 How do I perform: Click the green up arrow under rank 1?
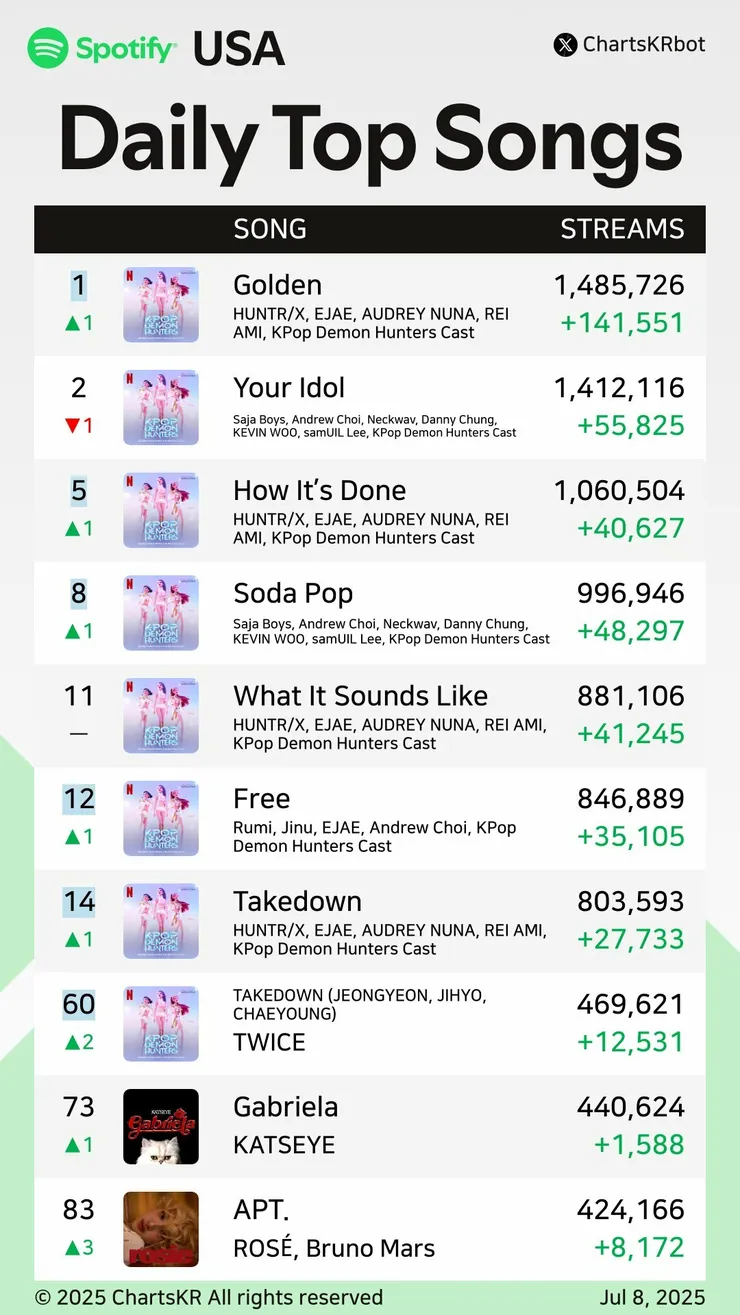pyautogui.click(x=72, y=323)
